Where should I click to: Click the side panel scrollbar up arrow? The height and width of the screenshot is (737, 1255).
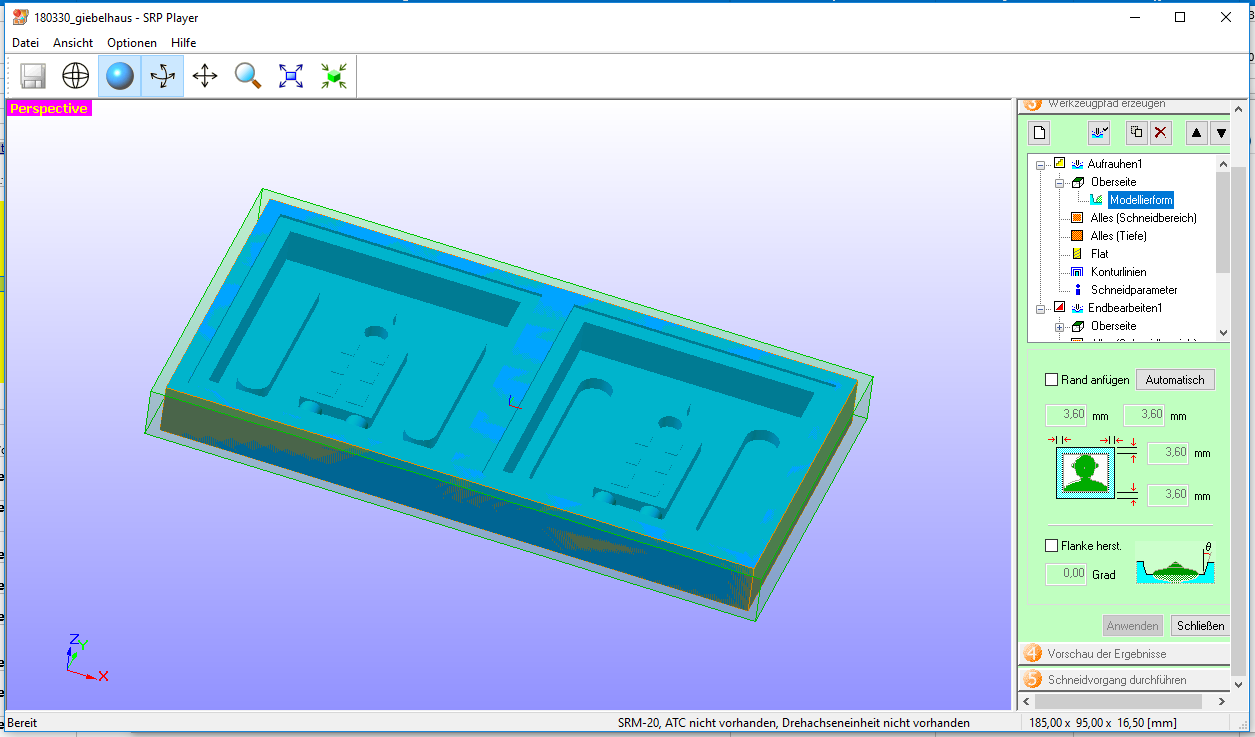1239,108
